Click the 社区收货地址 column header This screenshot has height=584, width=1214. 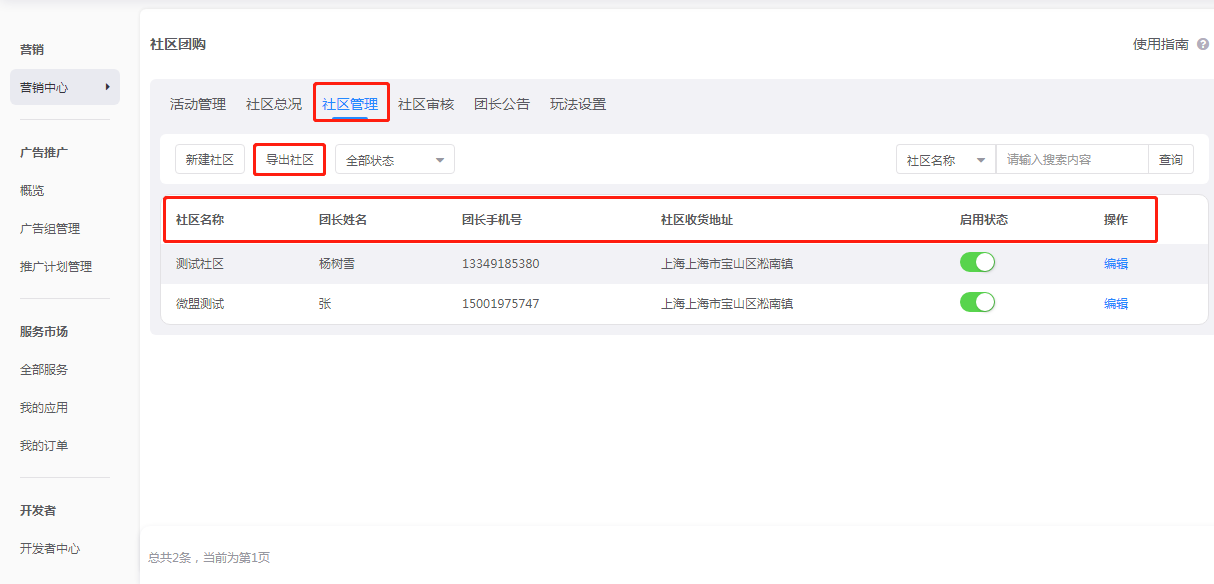click(x=697, y=220)
